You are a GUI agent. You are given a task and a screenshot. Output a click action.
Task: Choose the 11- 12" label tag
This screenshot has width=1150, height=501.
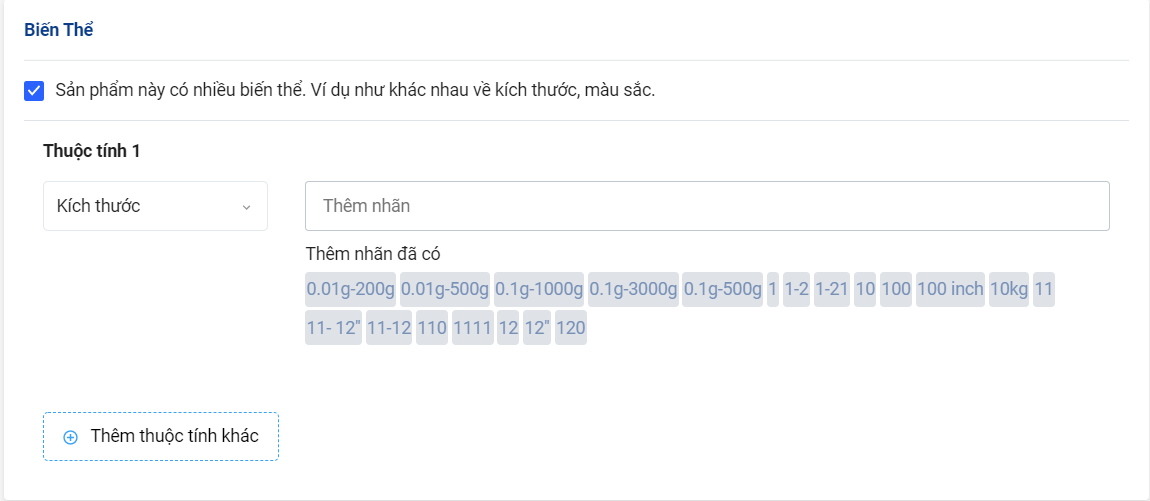(x=334, y=328)
